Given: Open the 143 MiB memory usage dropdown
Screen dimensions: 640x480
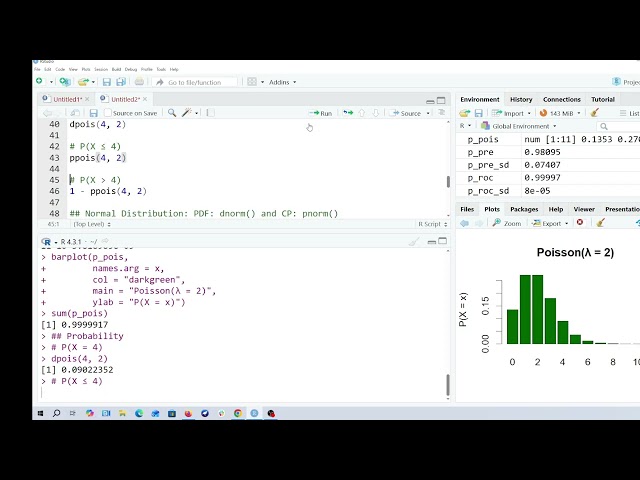Looking at the screenshot, I should [x=560, y=113].
